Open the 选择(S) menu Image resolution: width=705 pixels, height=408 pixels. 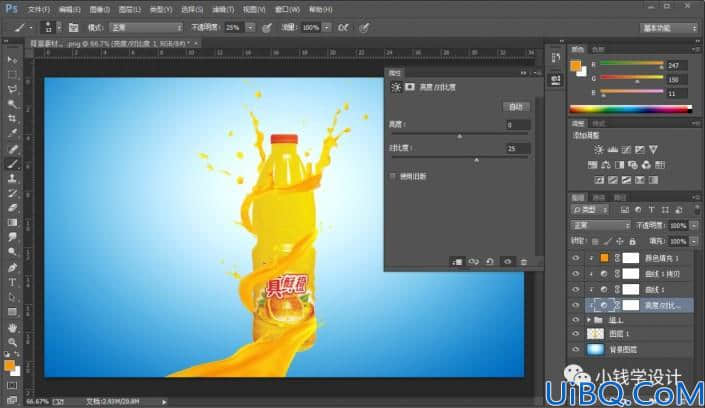pos(192,9)
